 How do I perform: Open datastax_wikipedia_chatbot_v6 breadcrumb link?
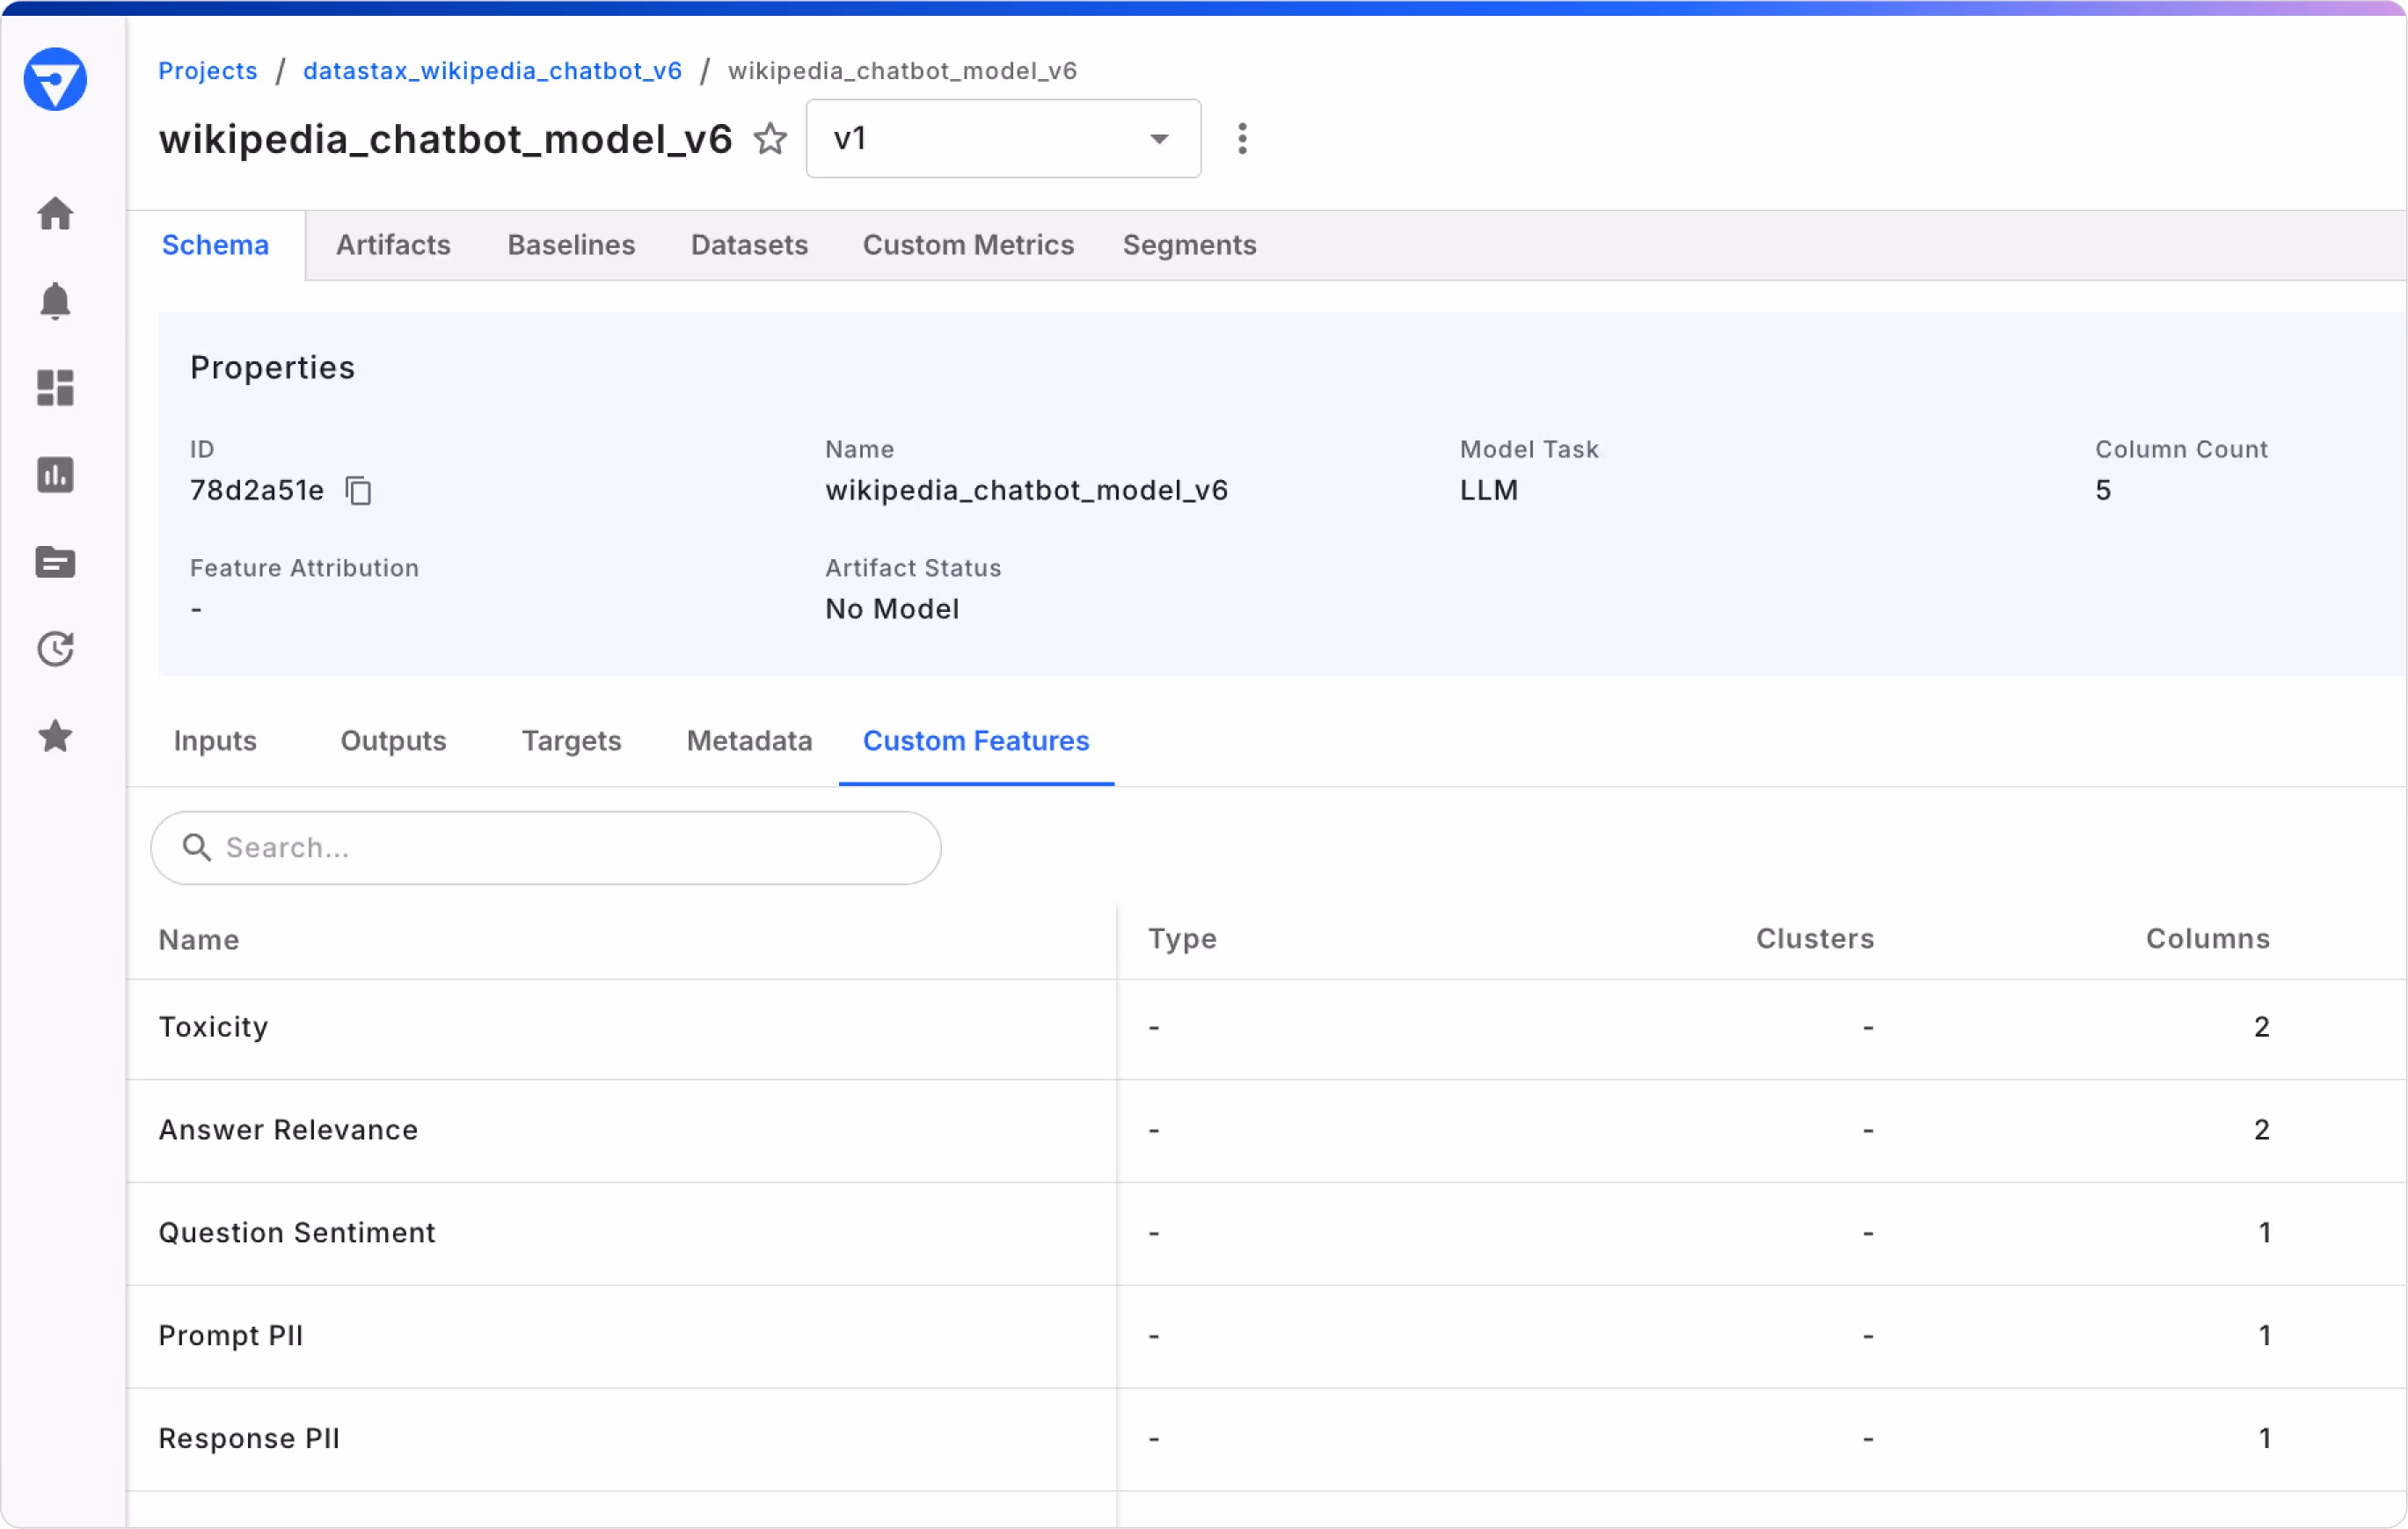pyautogui.click(x=492, y=71)
